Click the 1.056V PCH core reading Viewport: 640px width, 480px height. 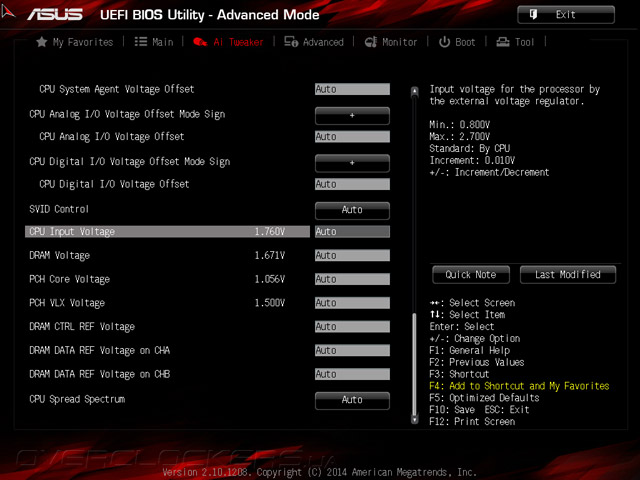point(269,279)
